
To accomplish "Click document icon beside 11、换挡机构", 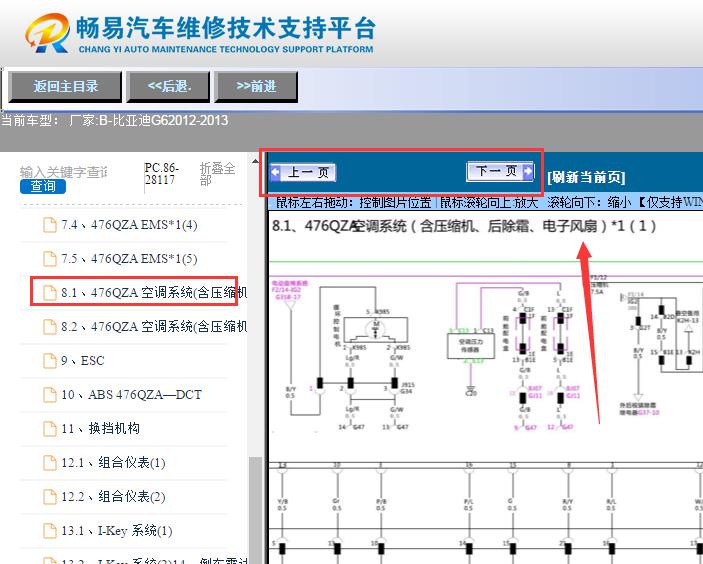I will click(49, 429).
